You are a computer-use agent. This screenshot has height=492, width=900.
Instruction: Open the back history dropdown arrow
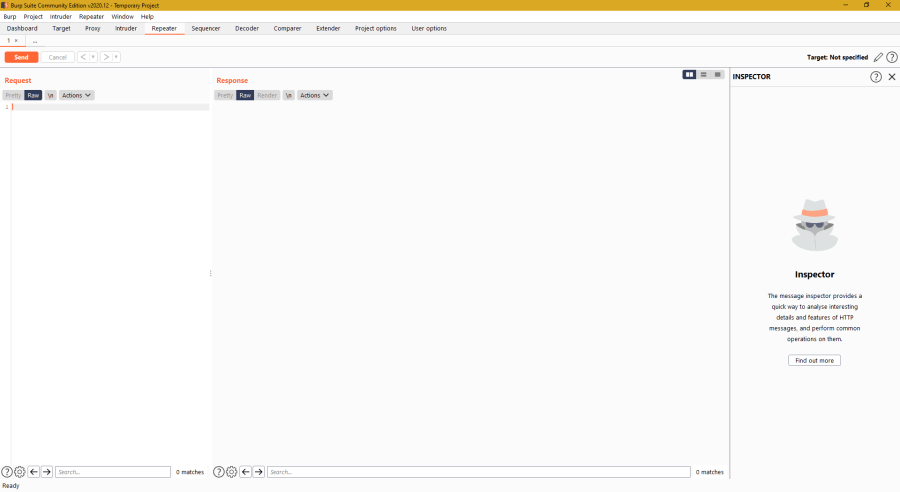click(94, 57)
